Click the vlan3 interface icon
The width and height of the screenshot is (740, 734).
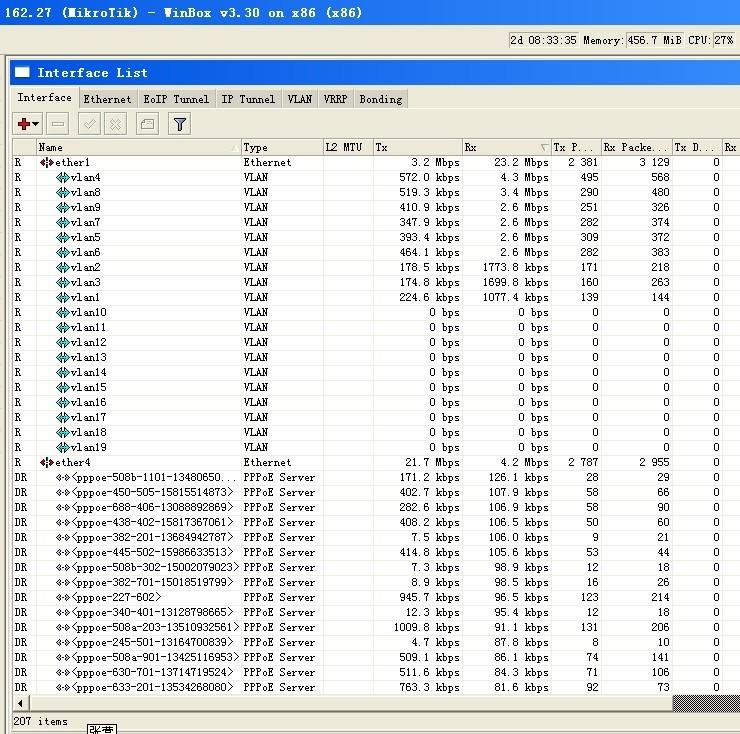[62, 282]
